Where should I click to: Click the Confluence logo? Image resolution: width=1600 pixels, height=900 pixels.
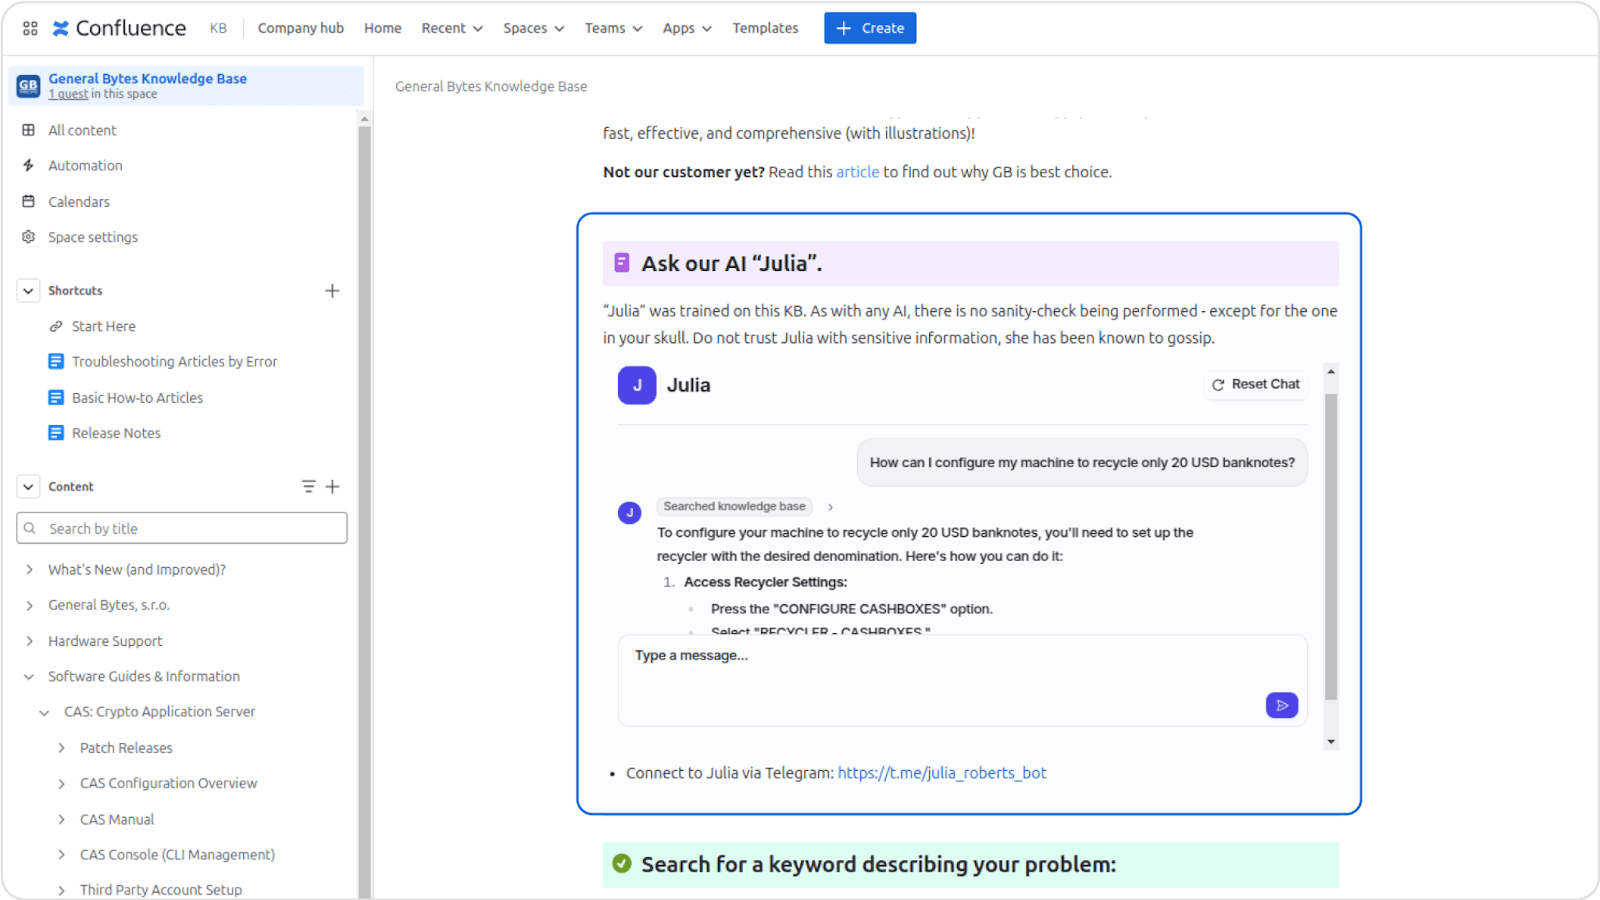(119, 28)
